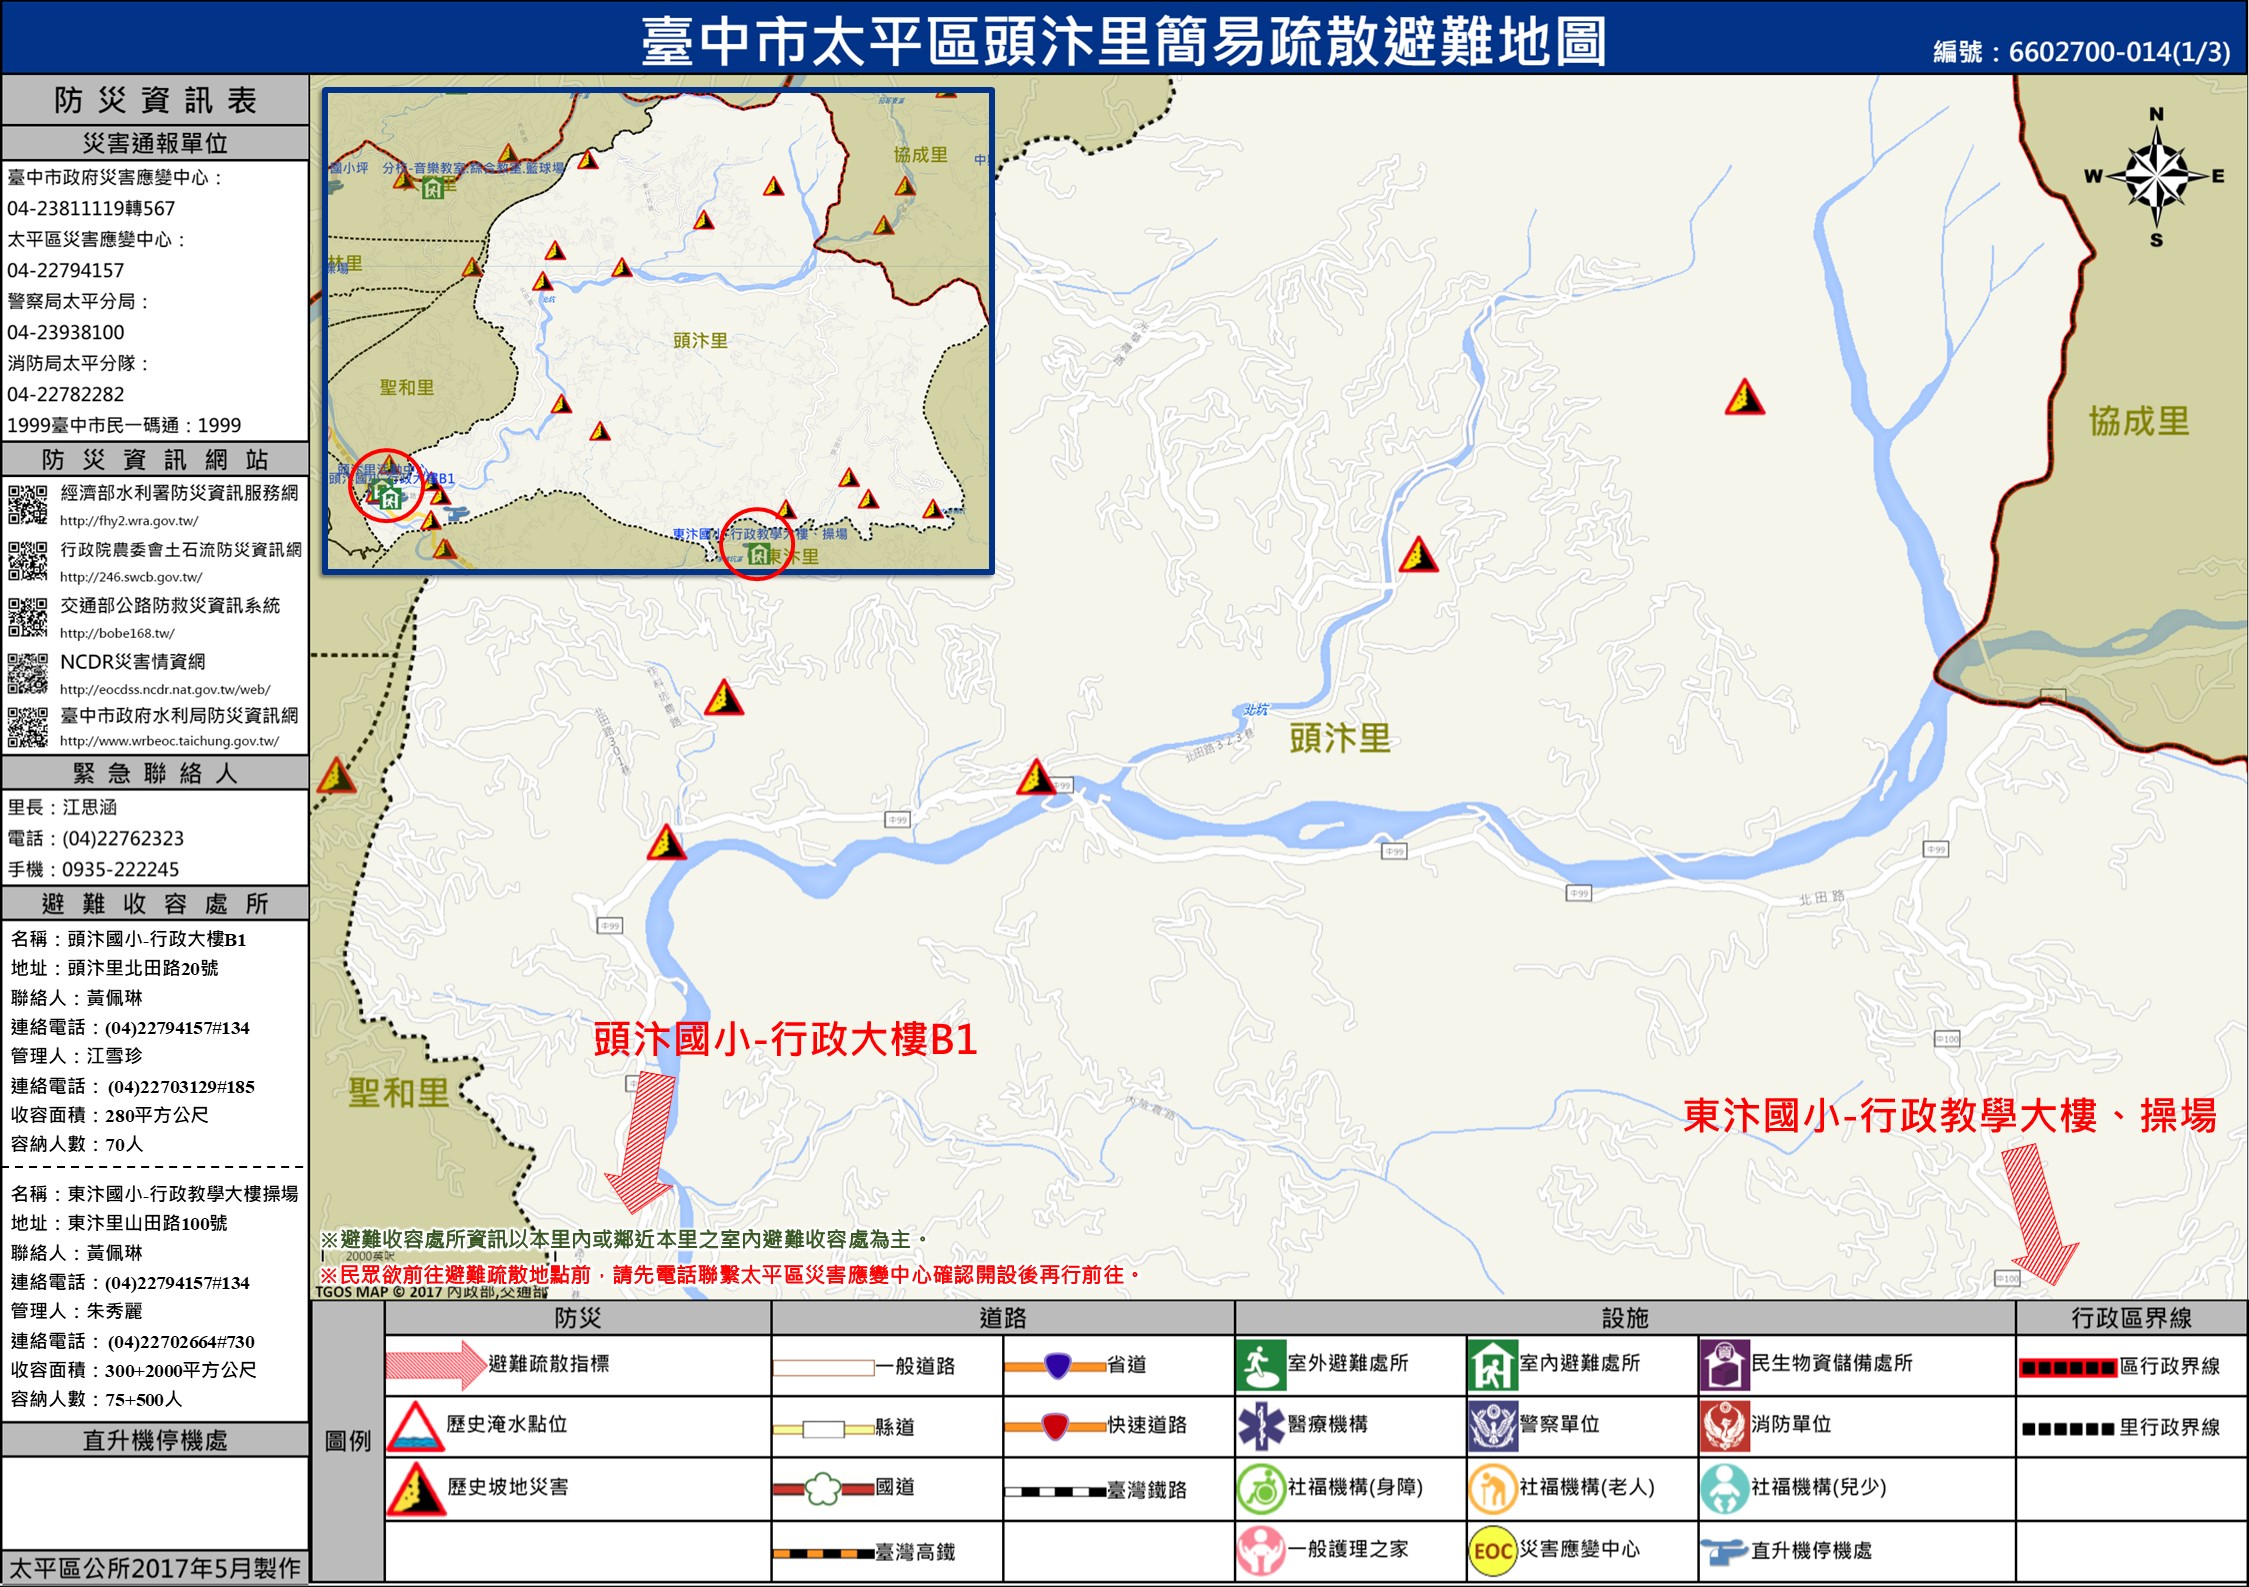This screenshot has width=2249, height=1587.
Task: Click the elderly welfare institution orange icon
Action: tap(1492, 1489)
